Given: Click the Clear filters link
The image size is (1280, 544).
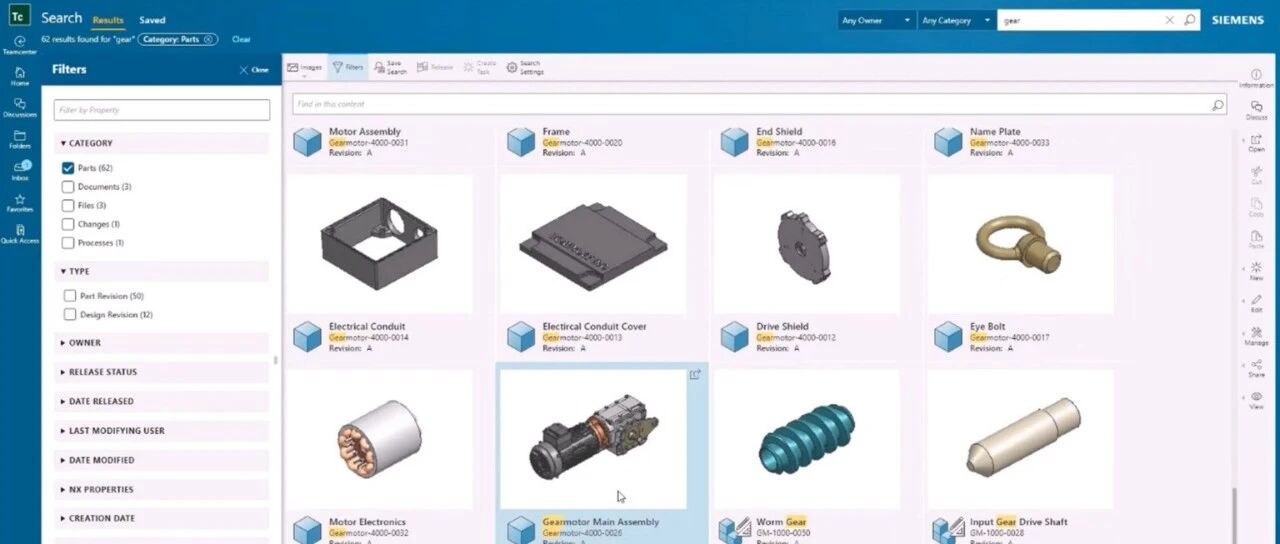Looking at the screenshot, I should 241,40.
